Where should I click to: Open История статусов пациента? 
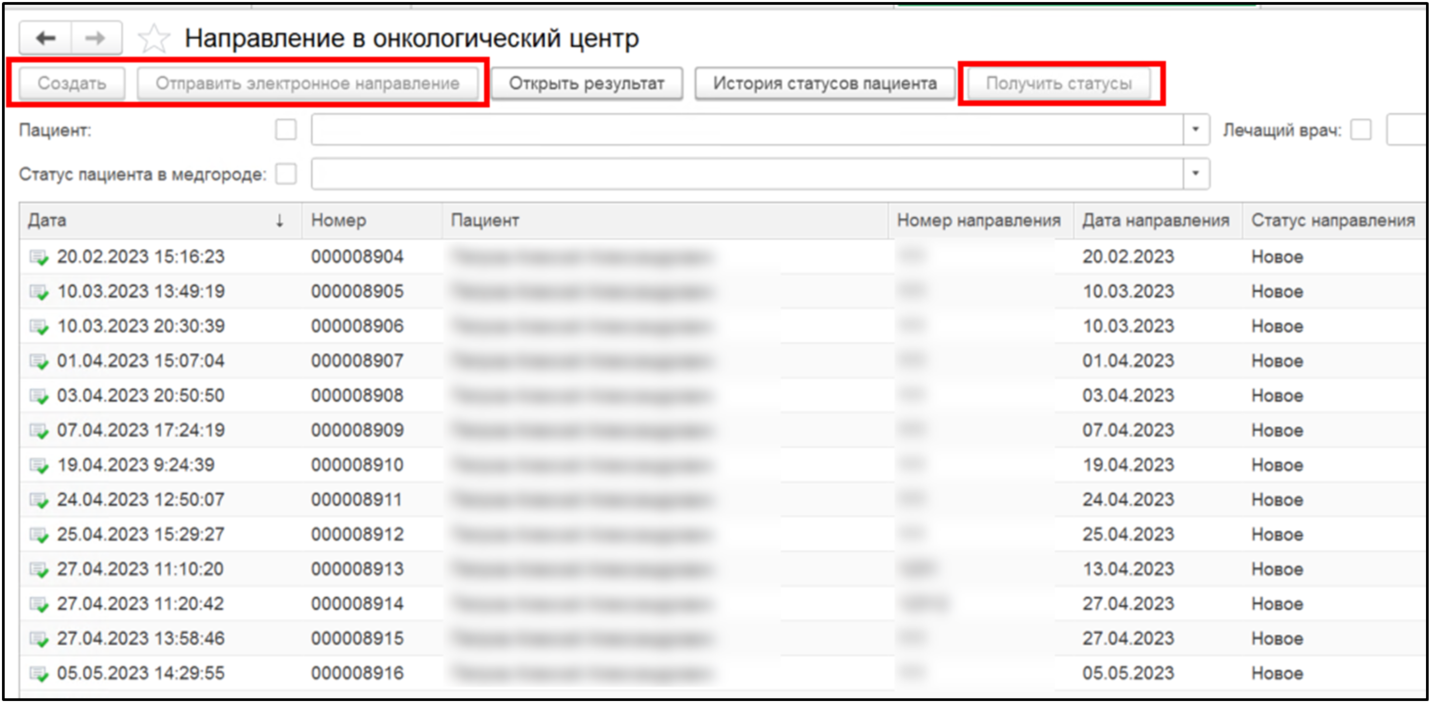click(824, 84)
